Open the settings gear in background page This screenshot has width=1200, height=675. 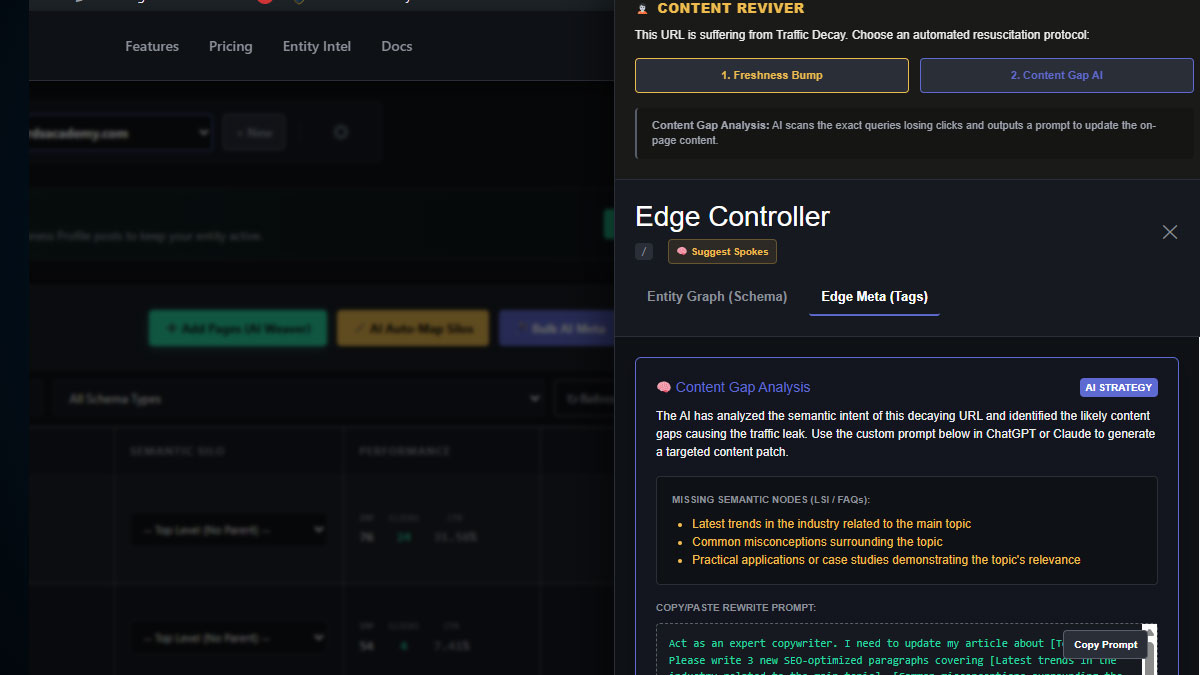(341, 132)
